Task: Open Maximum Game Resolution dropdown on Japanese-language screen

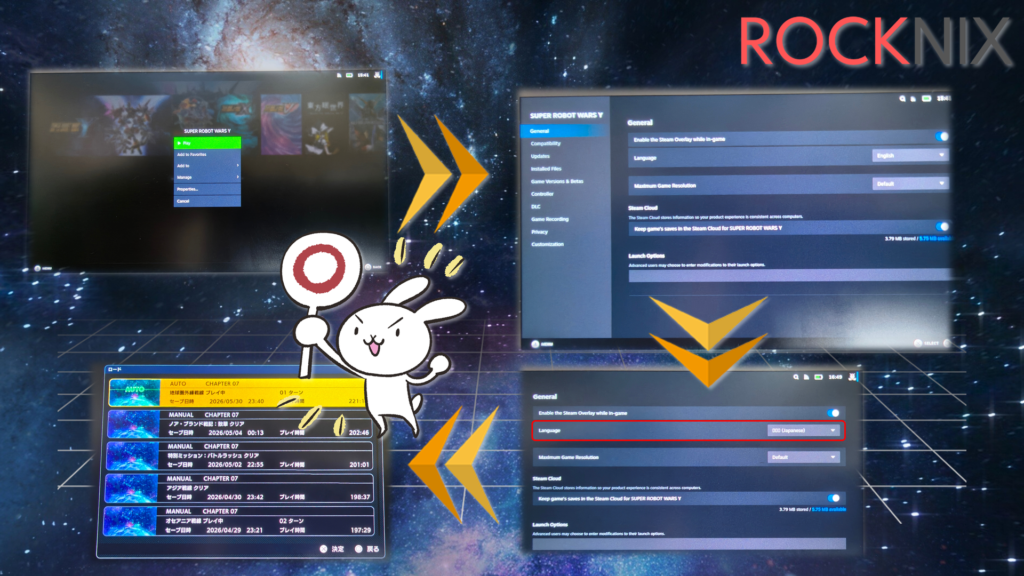Action: tap(803, 457)
